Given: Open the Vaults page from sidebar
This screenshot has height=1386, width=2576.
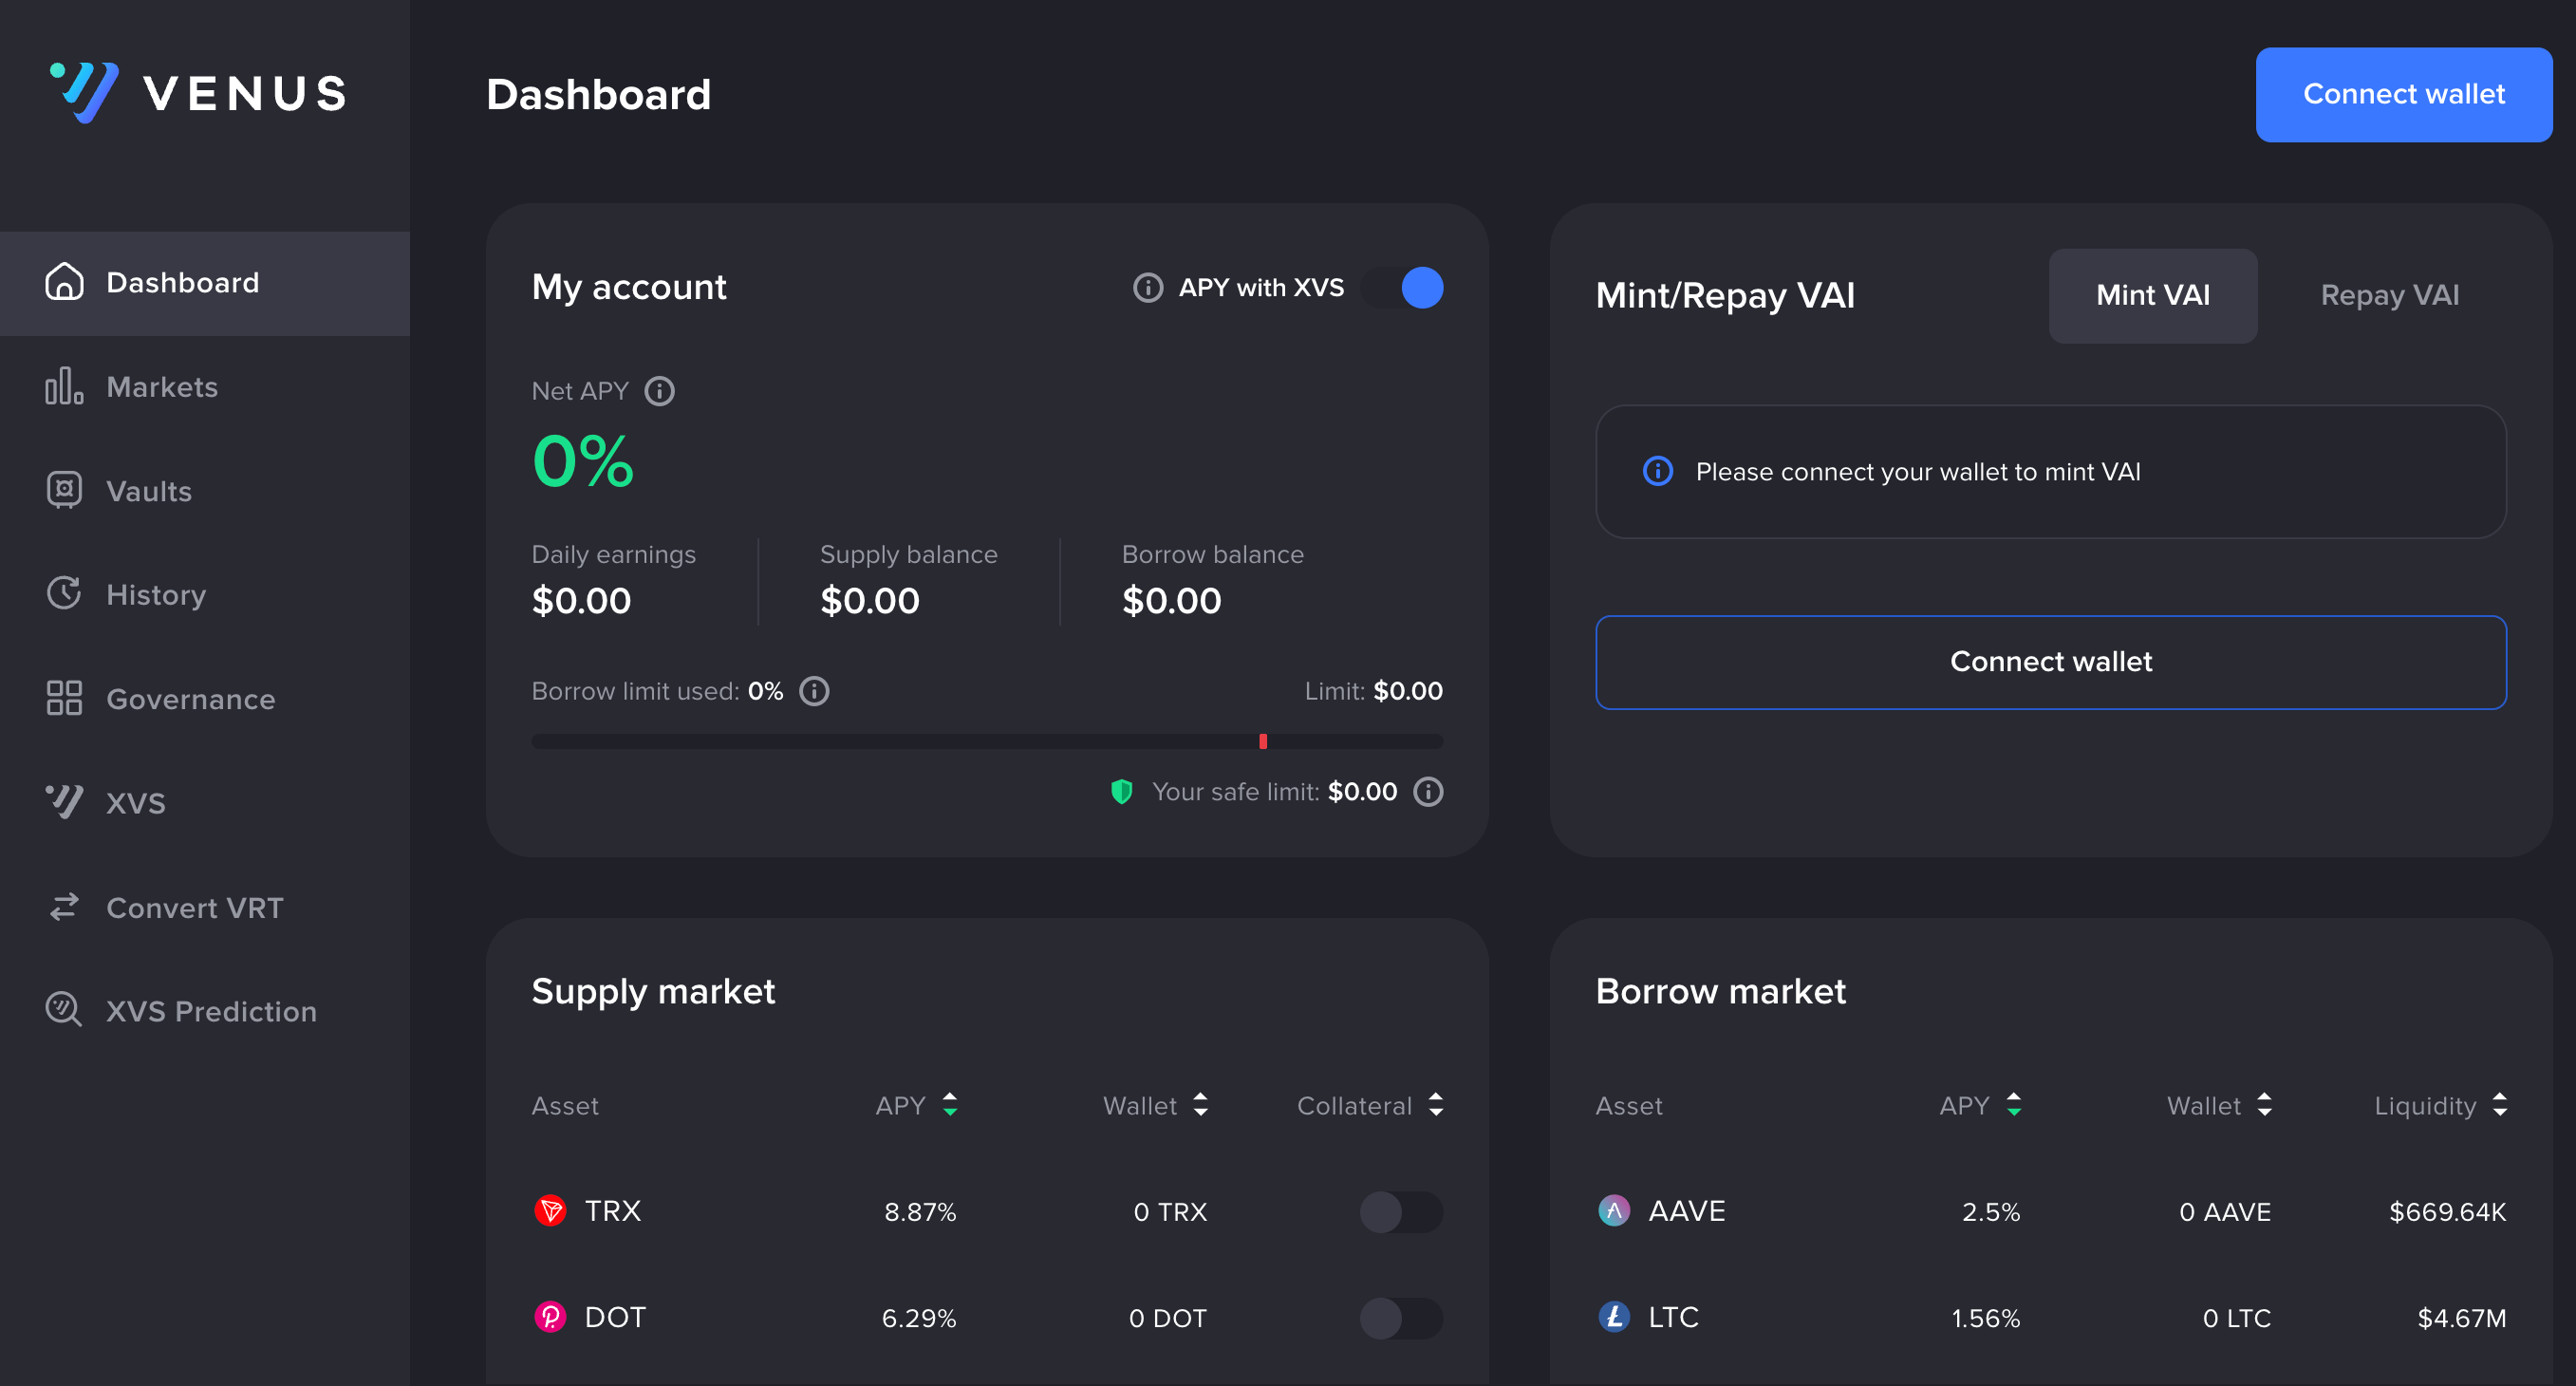Looking at the screenshot, I should pyautogui.click(x=205, y=491).
